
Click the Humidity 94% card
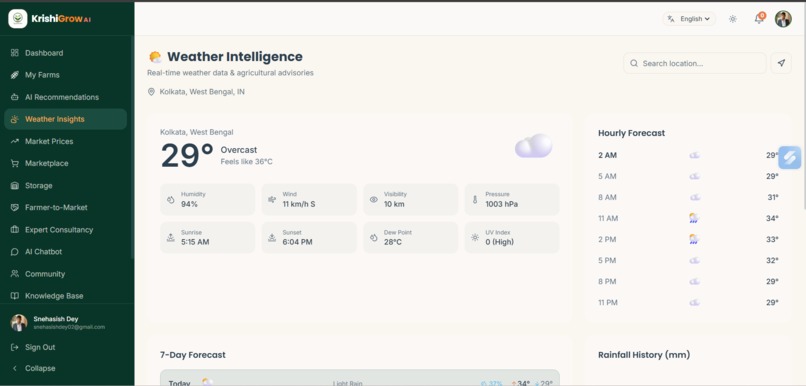pyautogui.click(x=208, y=199)
